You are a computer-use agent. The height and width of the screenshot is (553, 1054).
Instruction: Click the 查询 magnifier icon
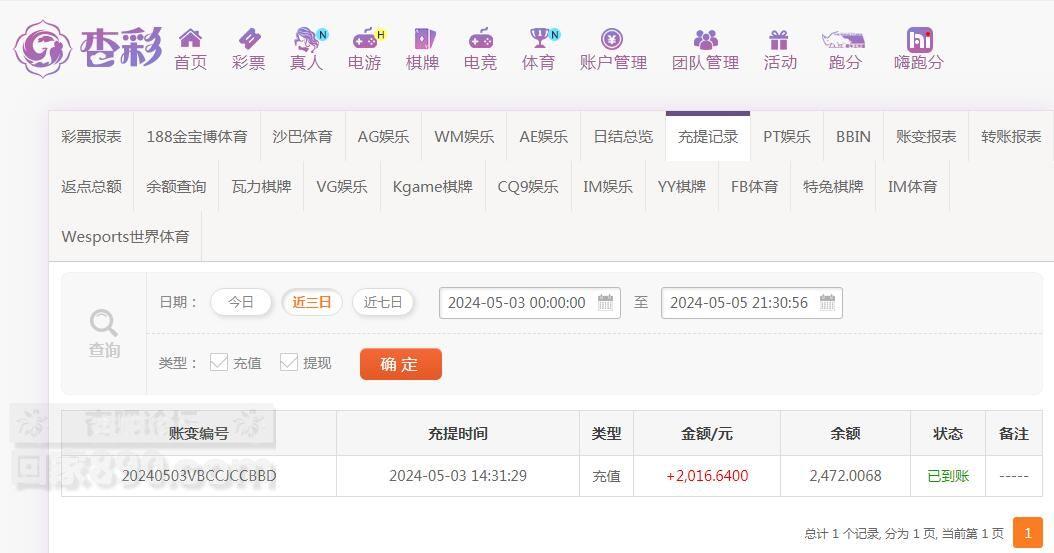[x=104, y=323]
